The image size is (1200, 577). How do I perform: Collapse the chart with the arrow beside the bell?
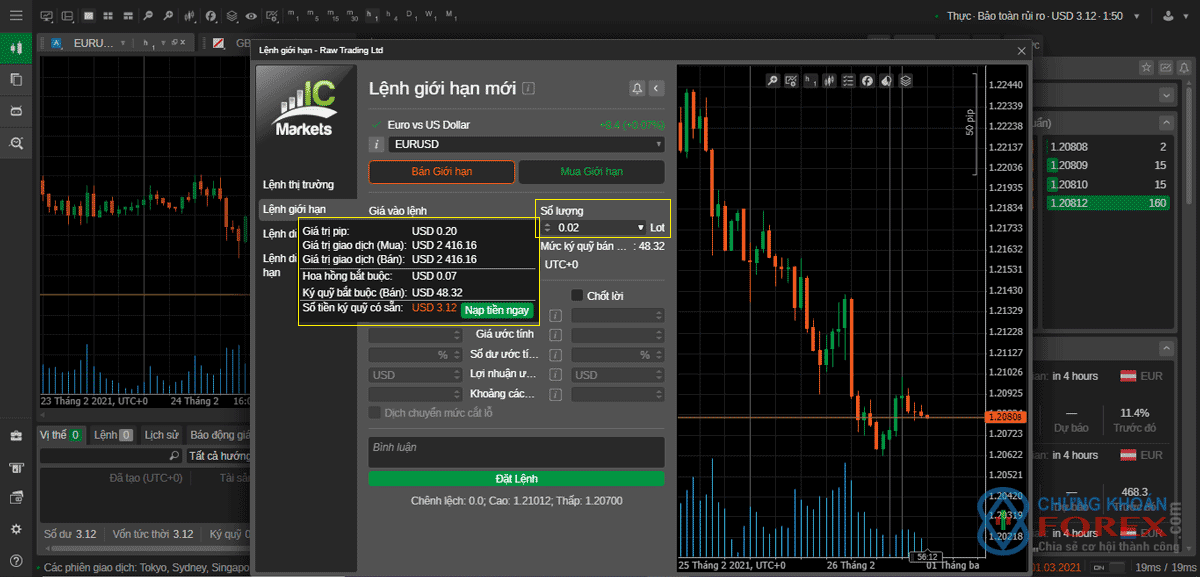[656, 89]
